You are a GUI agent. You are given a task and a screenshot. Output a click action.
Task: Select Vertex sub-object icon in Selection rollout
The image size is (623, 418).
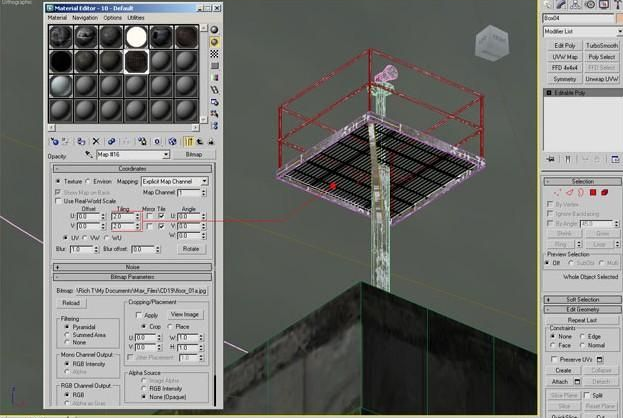coord(557,193)
